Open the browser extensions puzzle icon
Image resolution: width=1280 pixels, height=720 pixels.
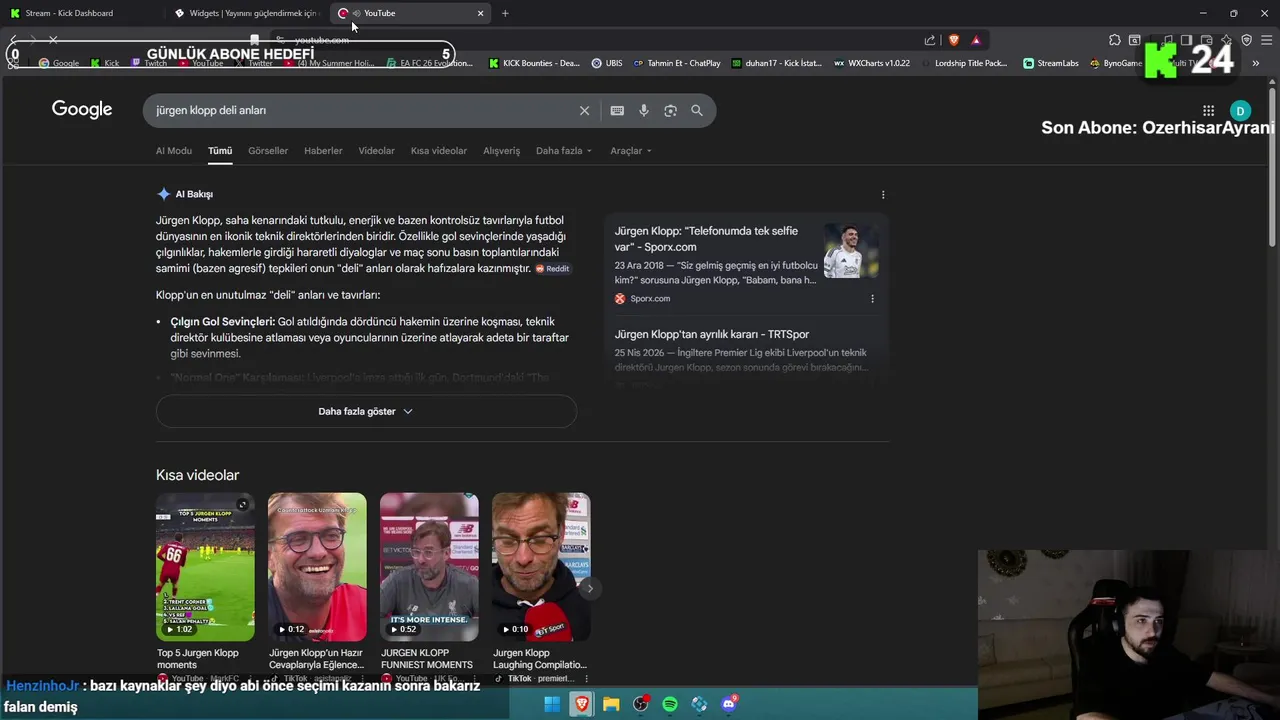tap(1115, 40)
